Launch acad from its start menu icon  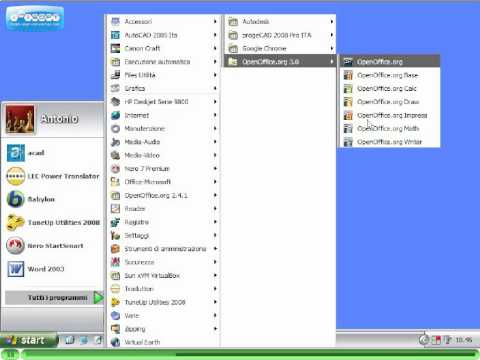[16, 153]
